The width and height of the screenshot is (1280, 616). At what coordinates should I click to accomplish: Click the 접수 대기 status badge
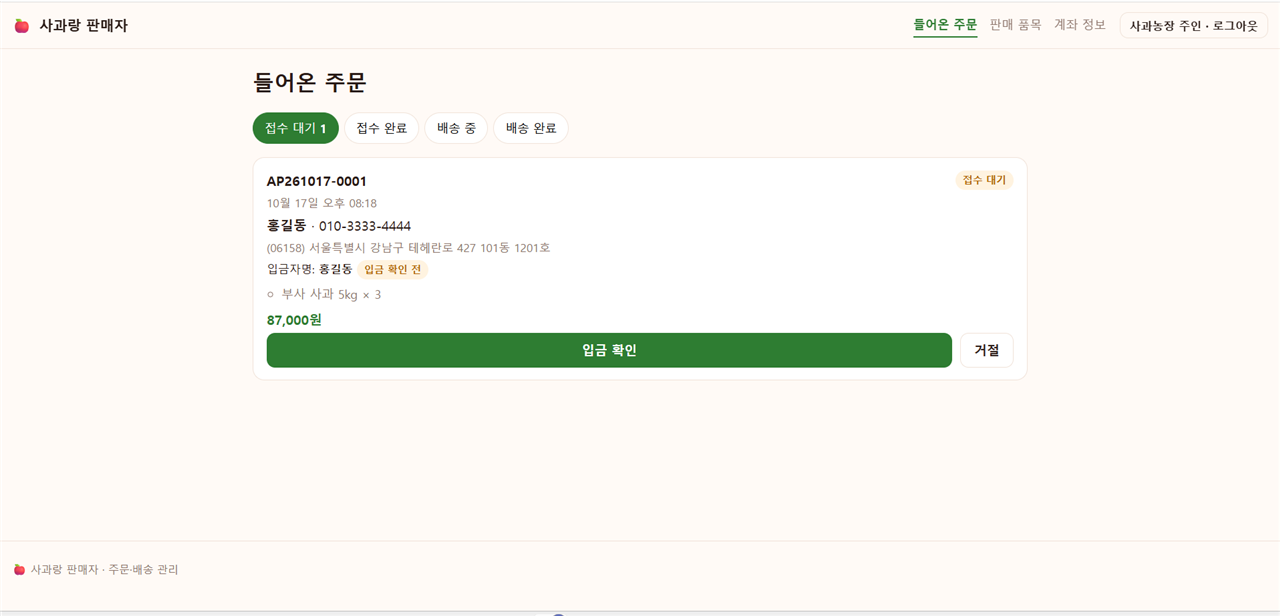(984, 180)
